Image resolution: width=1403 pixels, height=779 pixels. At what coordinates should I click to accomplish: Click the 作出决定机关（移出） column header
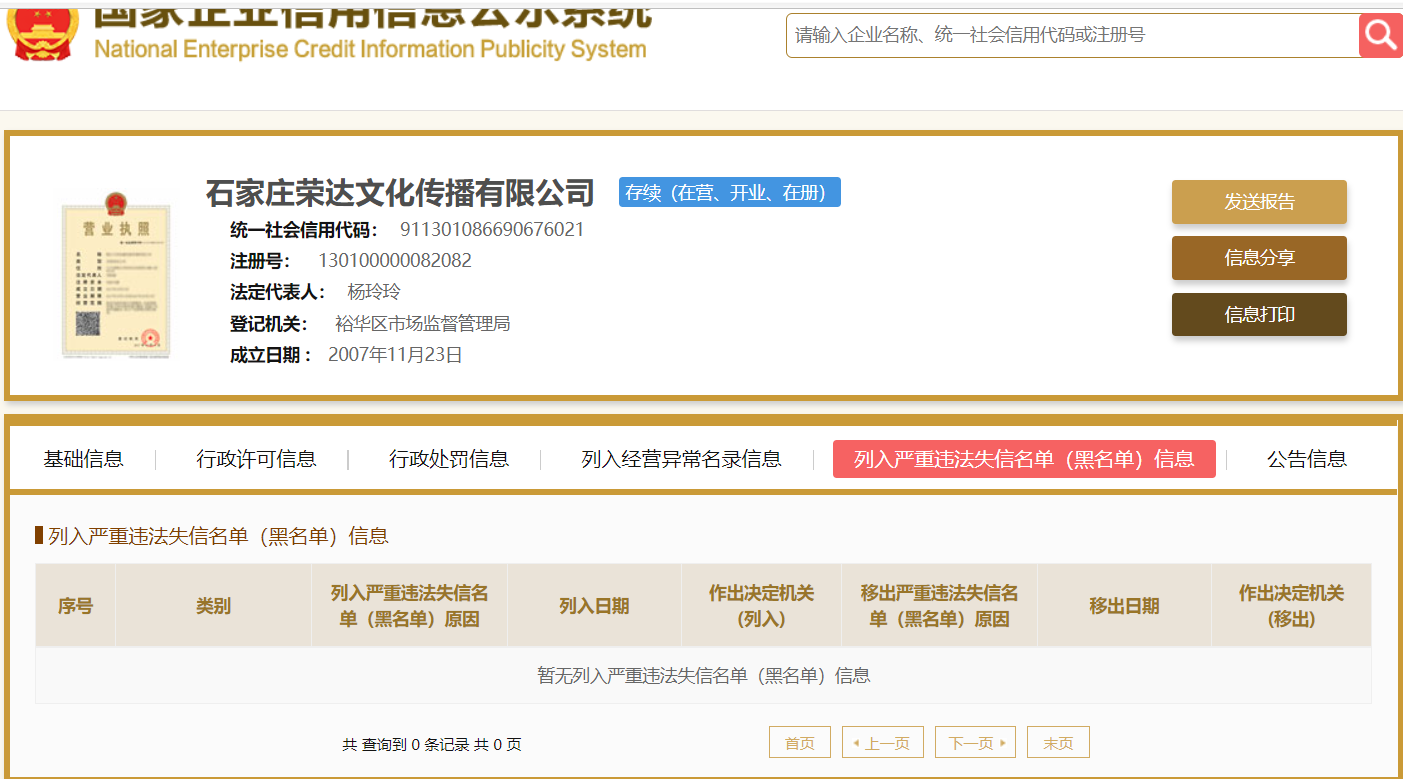coord(1291,606)
